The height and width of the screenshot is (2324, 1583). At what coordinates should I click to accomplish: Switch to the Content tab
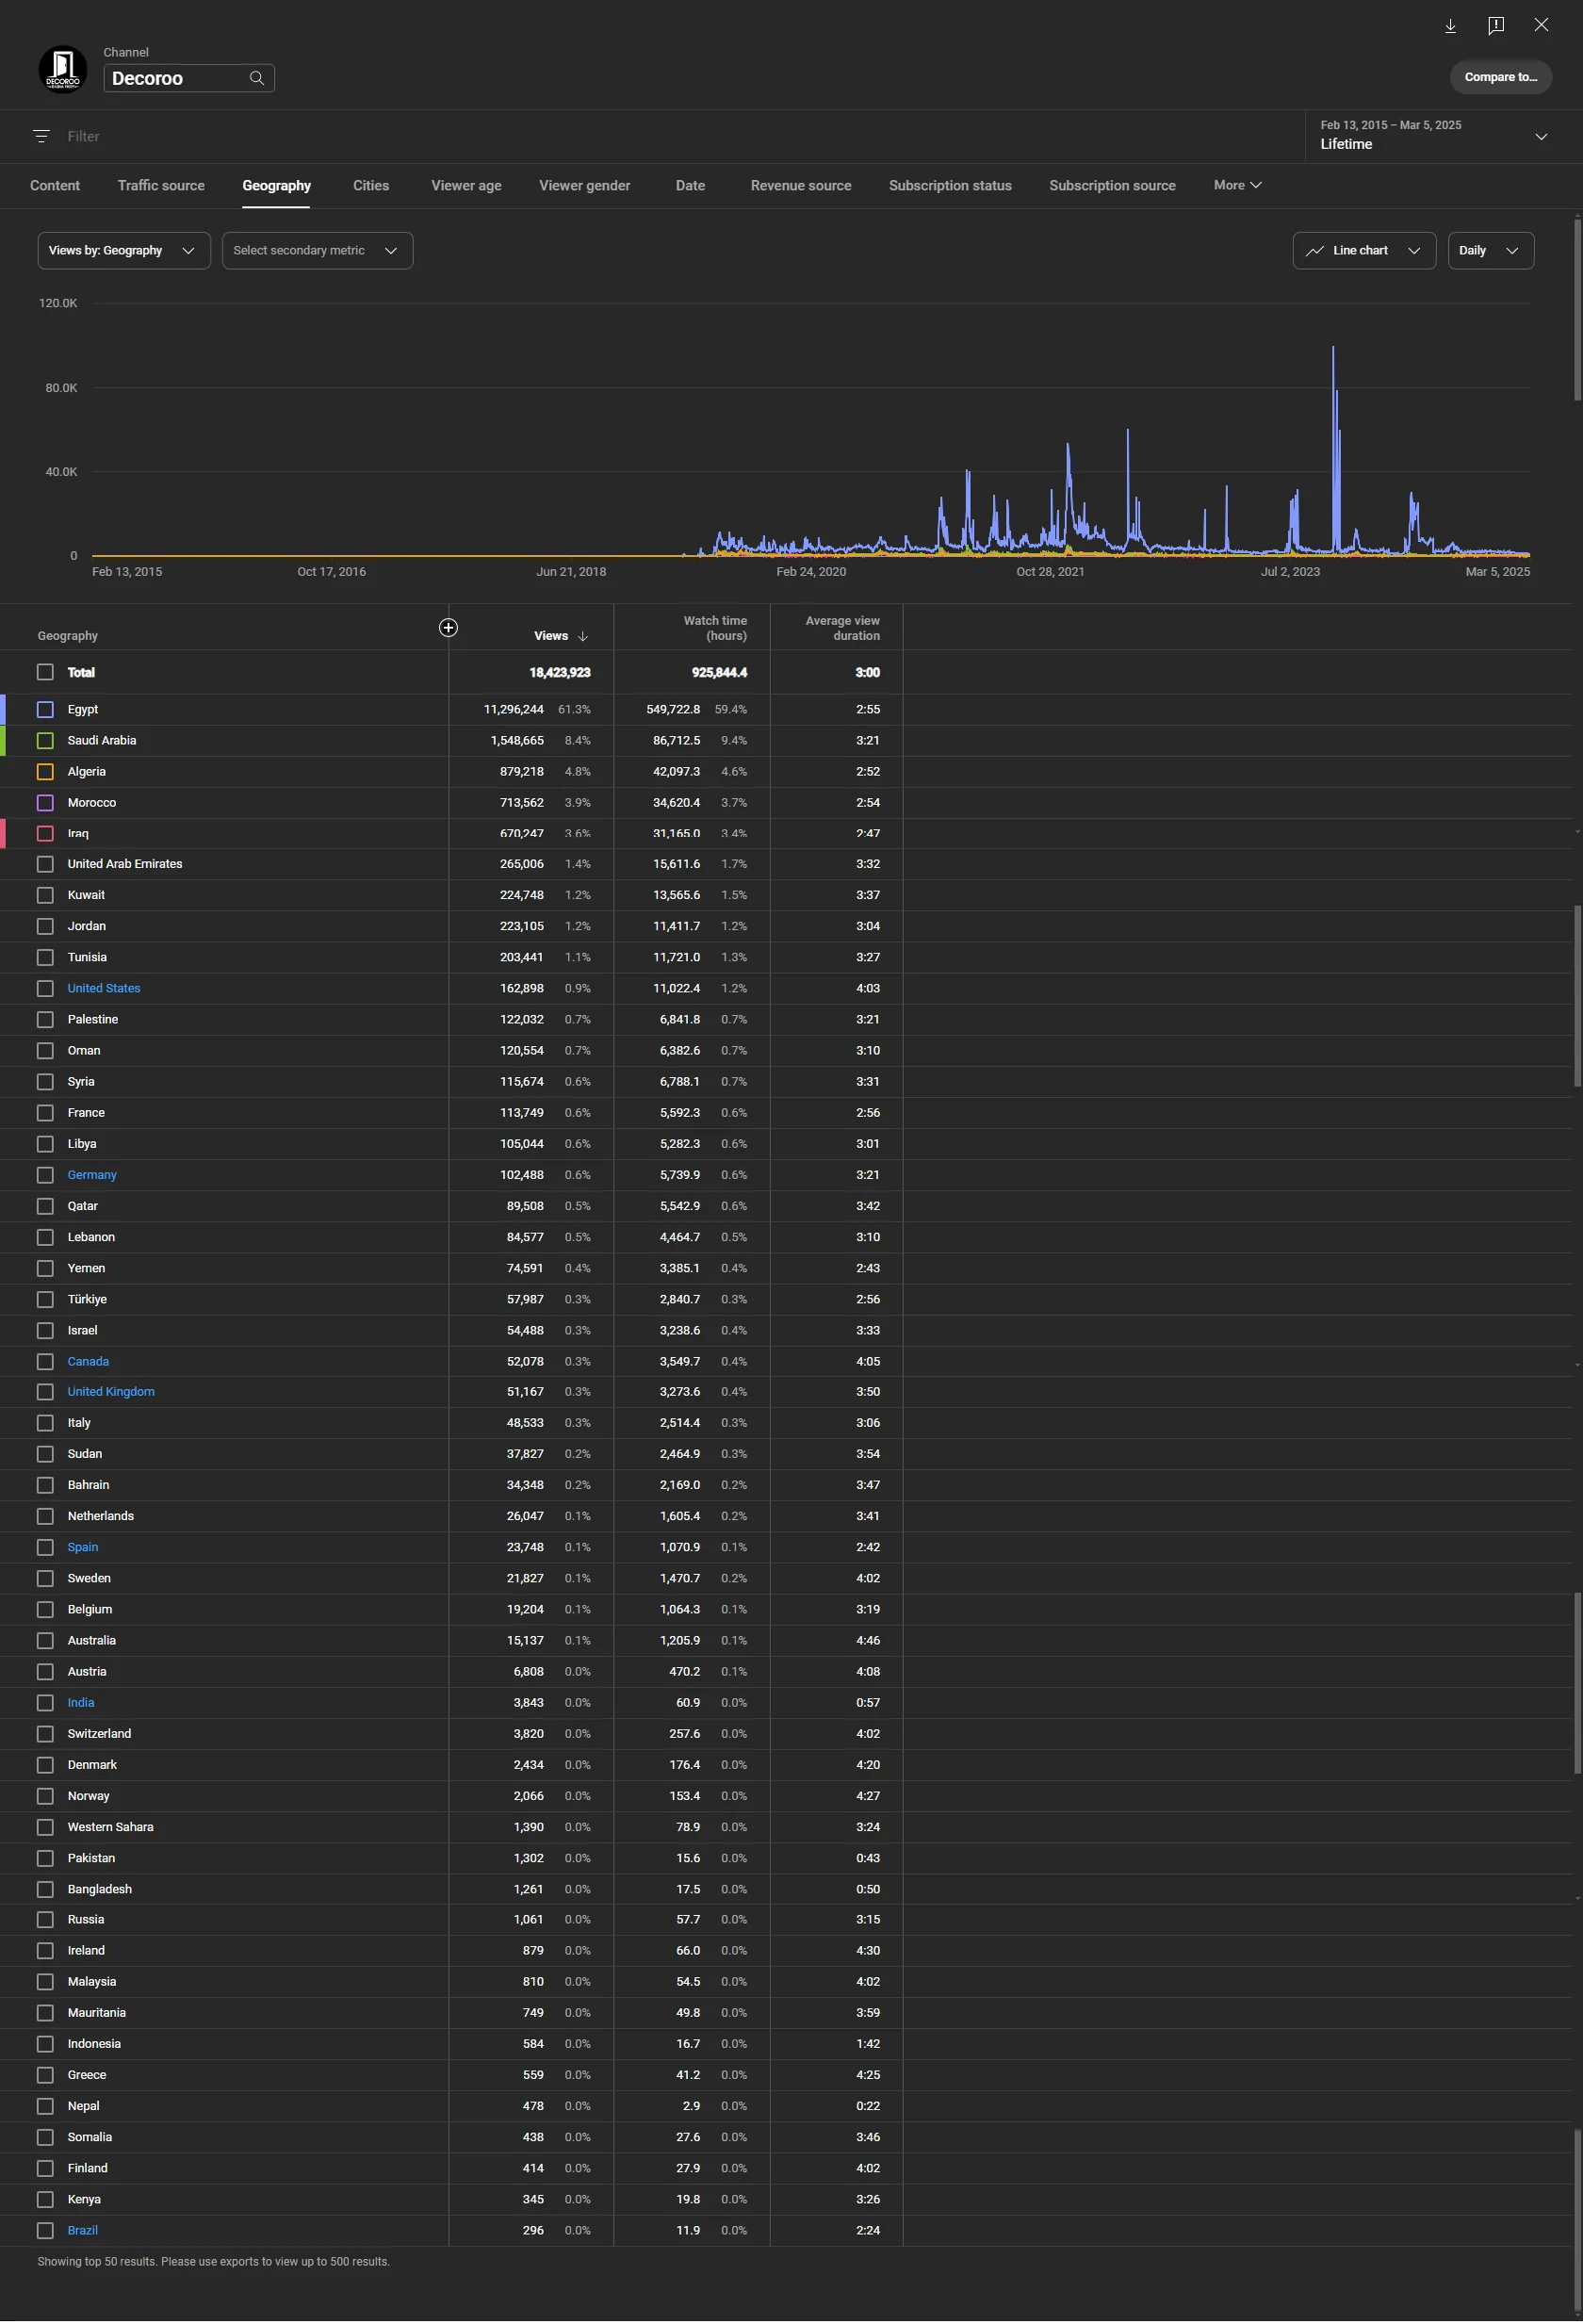point(55,186)
